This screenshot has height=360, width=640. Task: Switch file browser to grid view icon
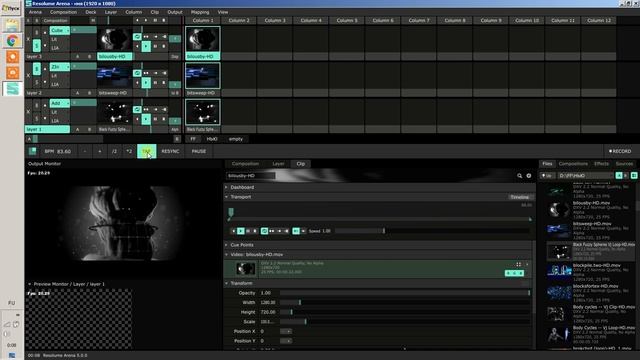coord(634,176)
